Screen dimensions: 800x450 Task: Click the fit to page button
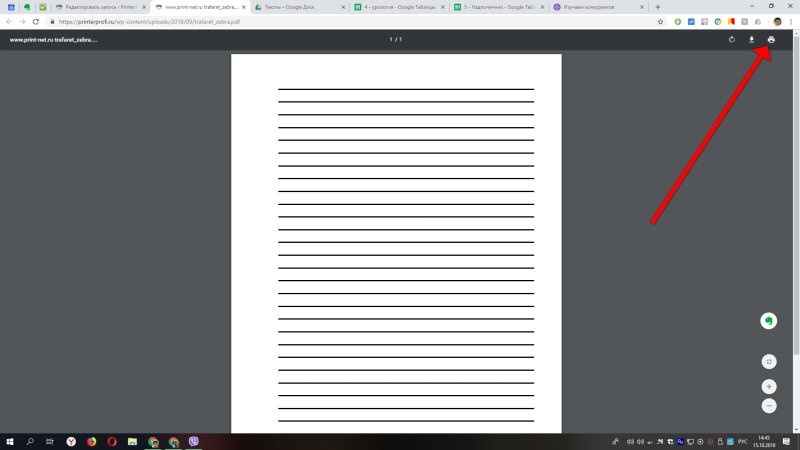pyautogui.click(x=769, y=361)
